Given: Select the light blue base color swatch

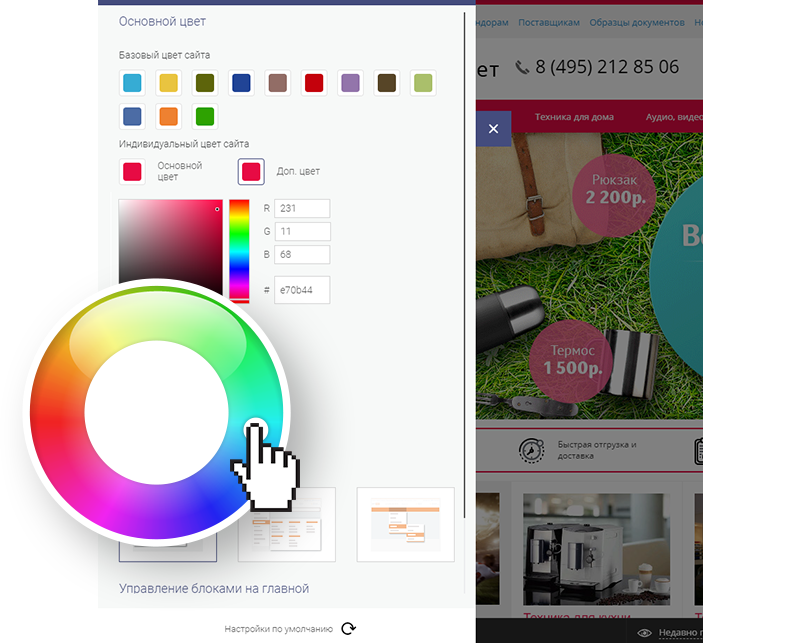Looking at the screenshot, I should (x=132, y=83).
